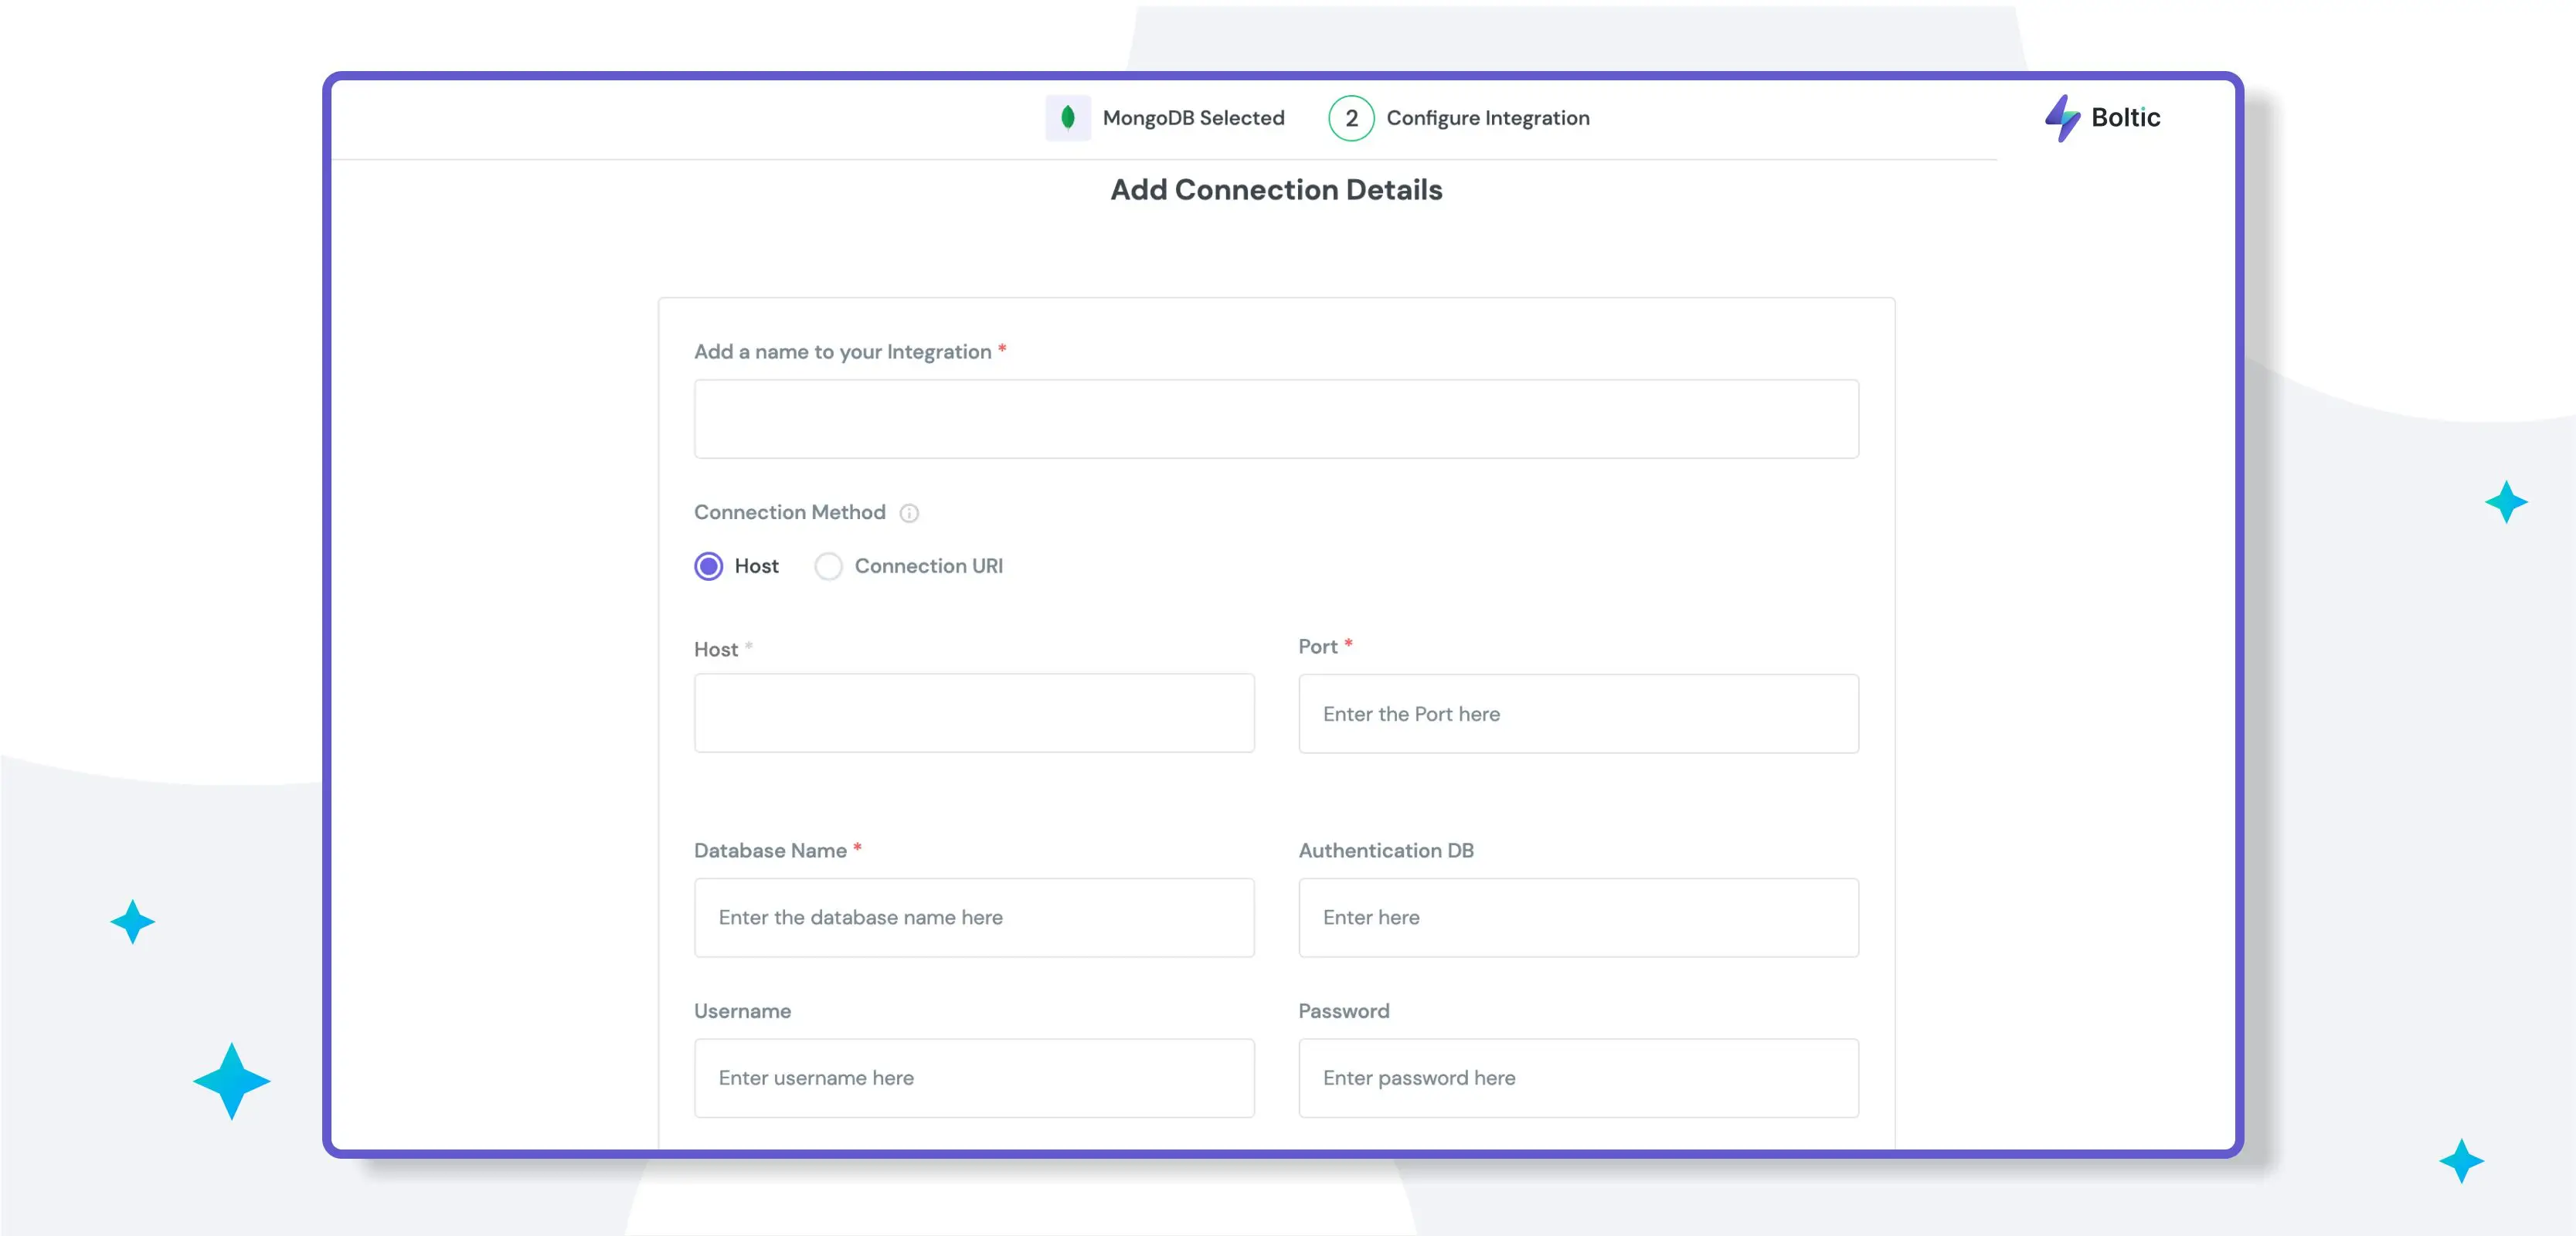
Task: Click the Boltic lightning bolt logo
Action: tap(2062, 117)
